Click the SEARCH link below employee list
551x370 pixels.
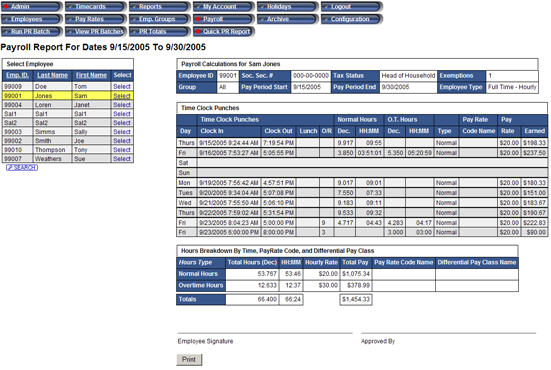pyautogui.click(x=22, y=168)
